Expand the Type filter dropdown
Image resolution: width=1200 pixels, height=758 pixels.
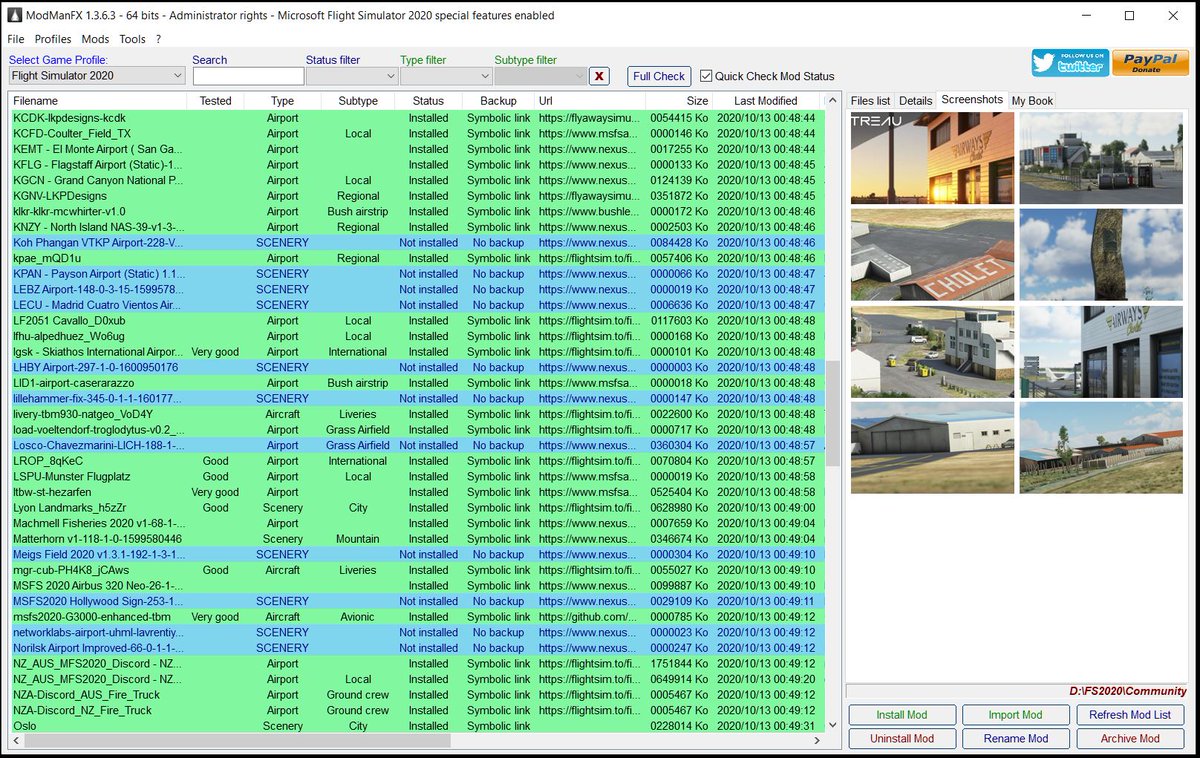click(446, 76)
